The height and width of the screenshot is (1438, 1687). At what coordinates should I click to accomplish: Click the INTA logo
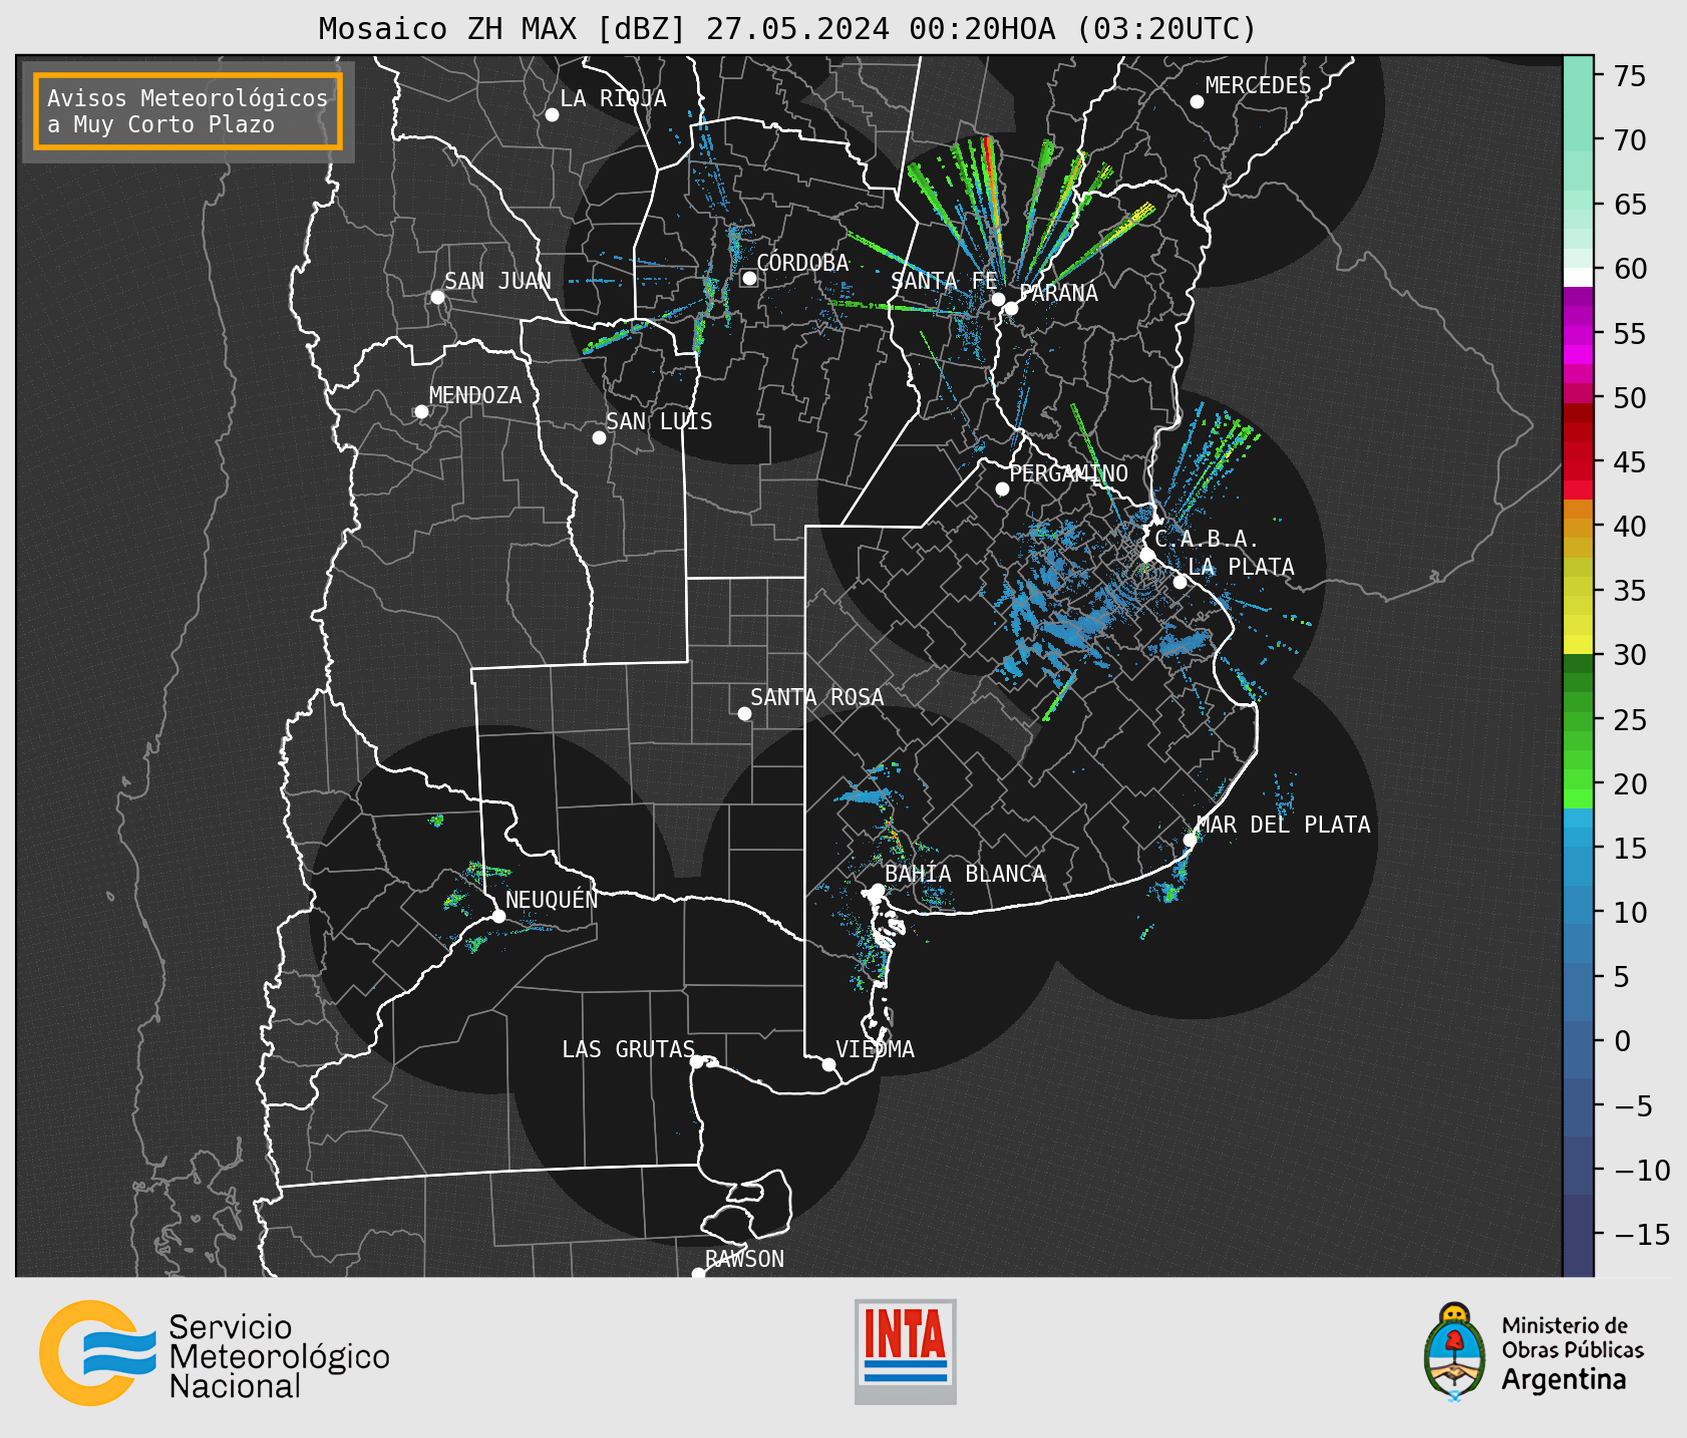tap(905, 1351)
